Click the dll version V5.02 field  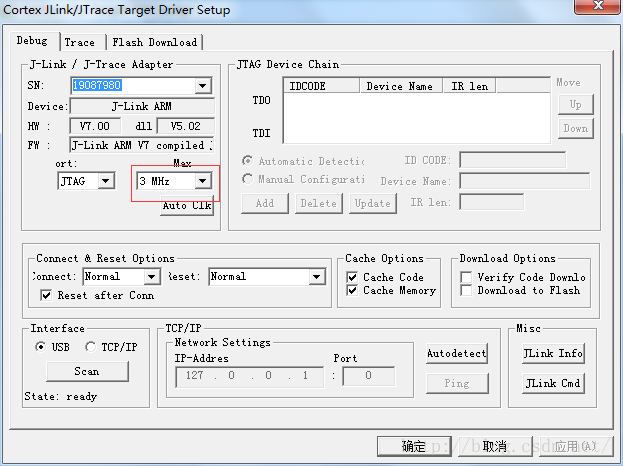click(x=186, y=126)
